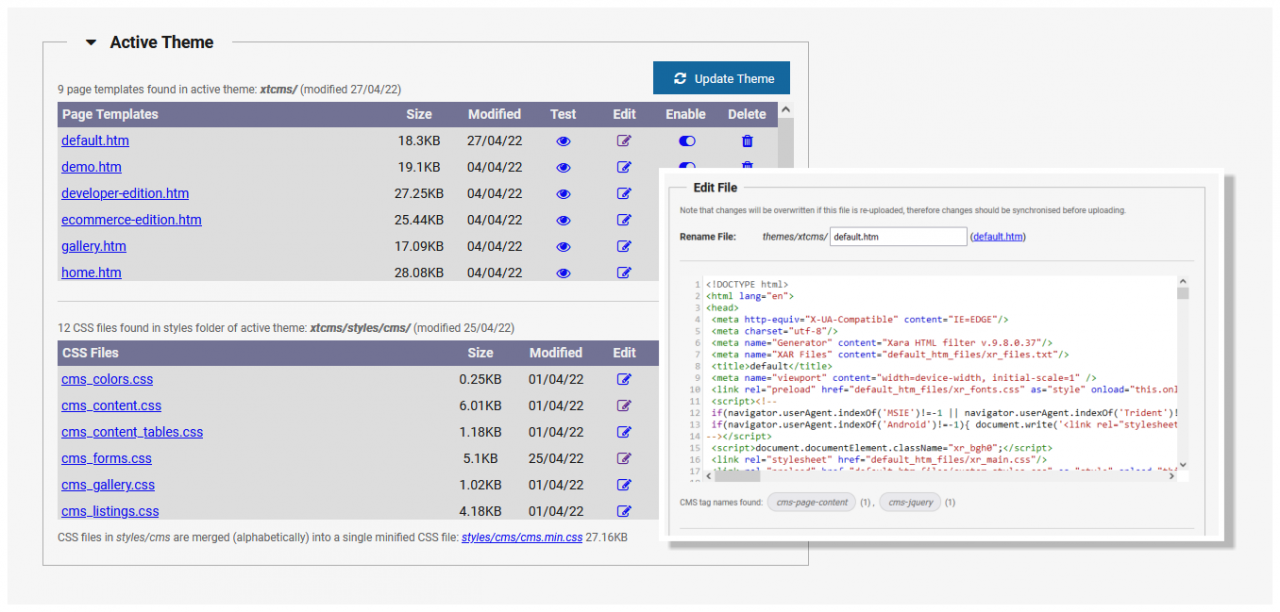Click the CSS Files column header
The height and width of the screenshot is (612, 1280).
90,353
